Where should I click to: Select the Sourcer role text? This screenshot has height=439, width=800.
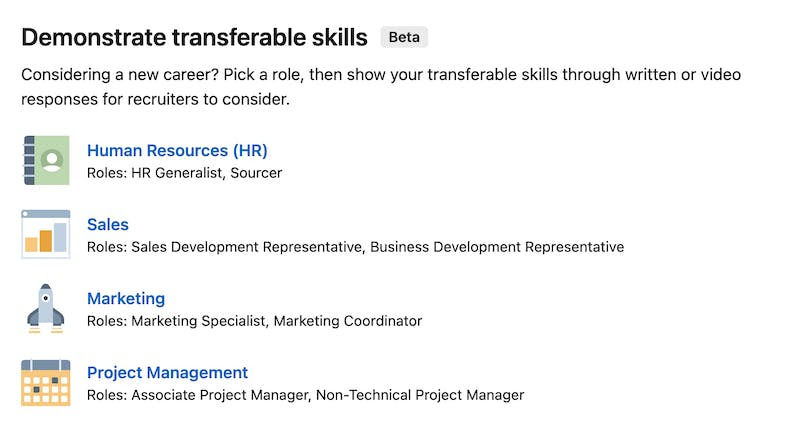point(256,173)
